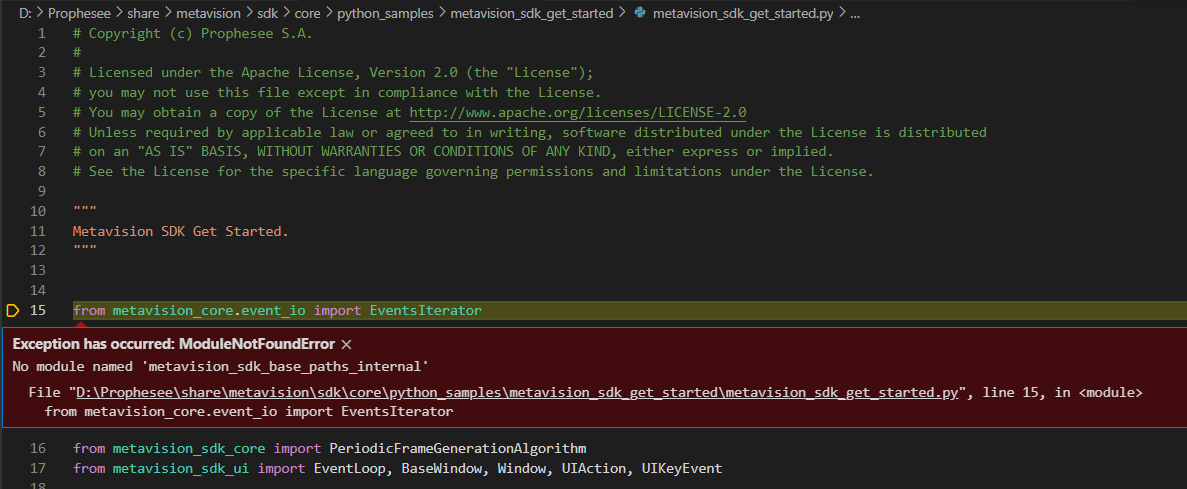The height and width of the screenshot is (489, 1187).
Task: Click 'Exception has occurred: ModuleNotFoundError' heading
Action: 173,344
